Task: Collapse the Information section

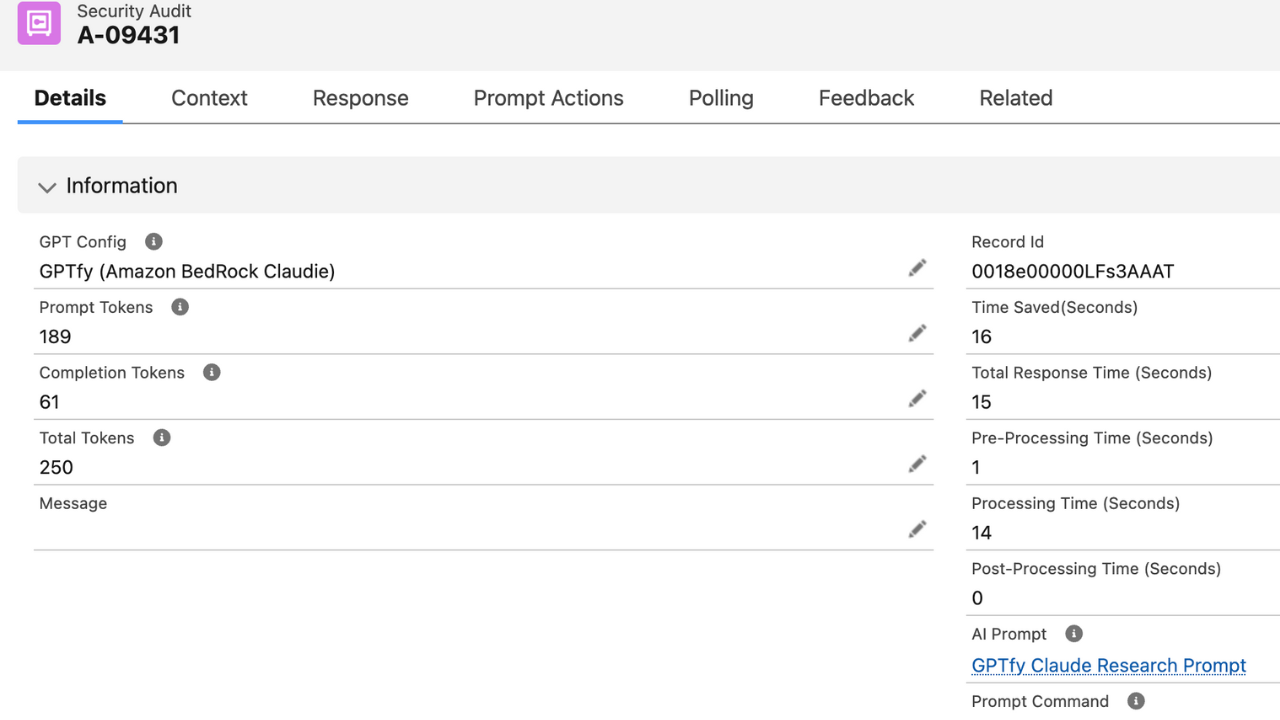Action: coord(47,187)
